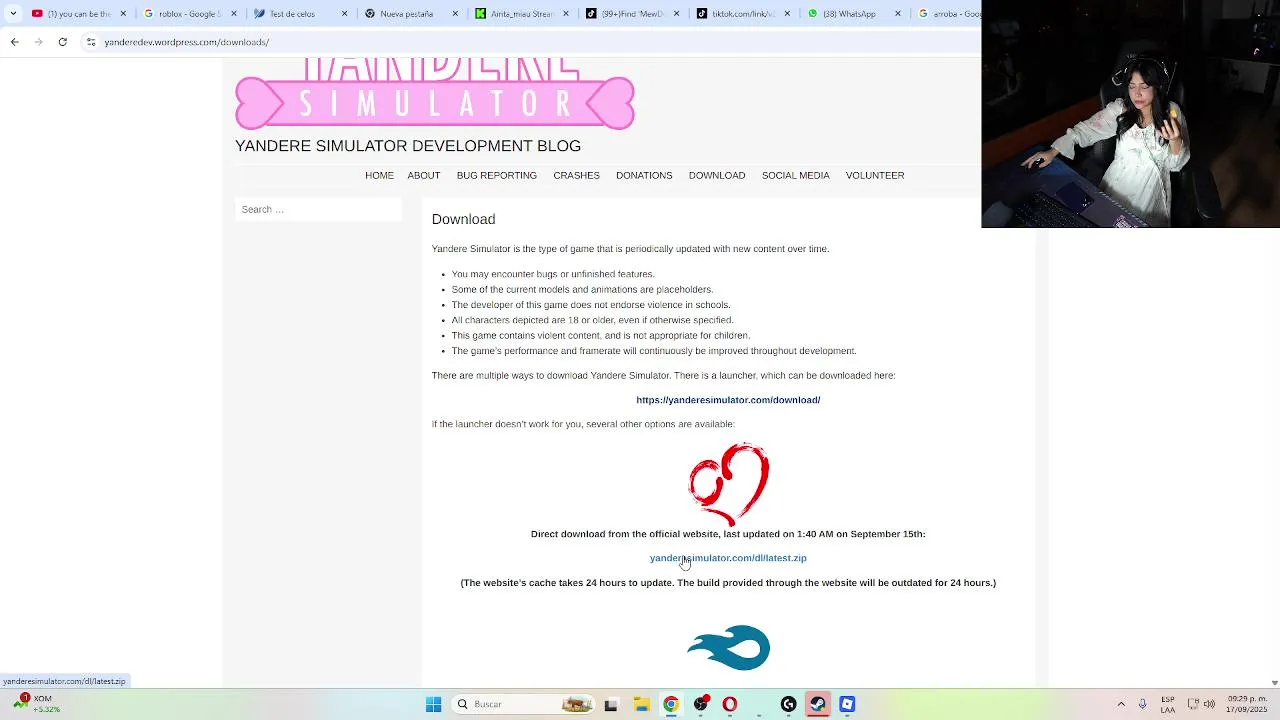
Task: Open the SOCIAL MEDIA menu item
Action: point(796,175)
